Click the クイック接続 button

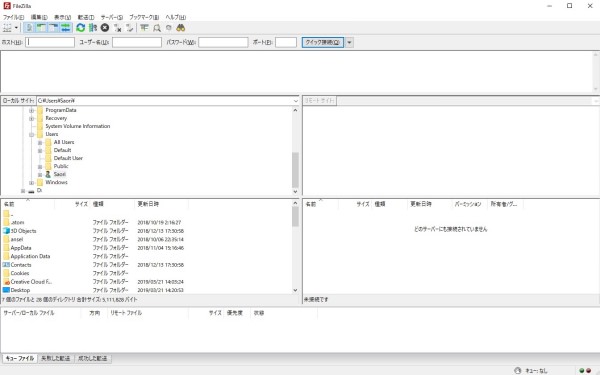pyautogui.click(x=323, y=42)
